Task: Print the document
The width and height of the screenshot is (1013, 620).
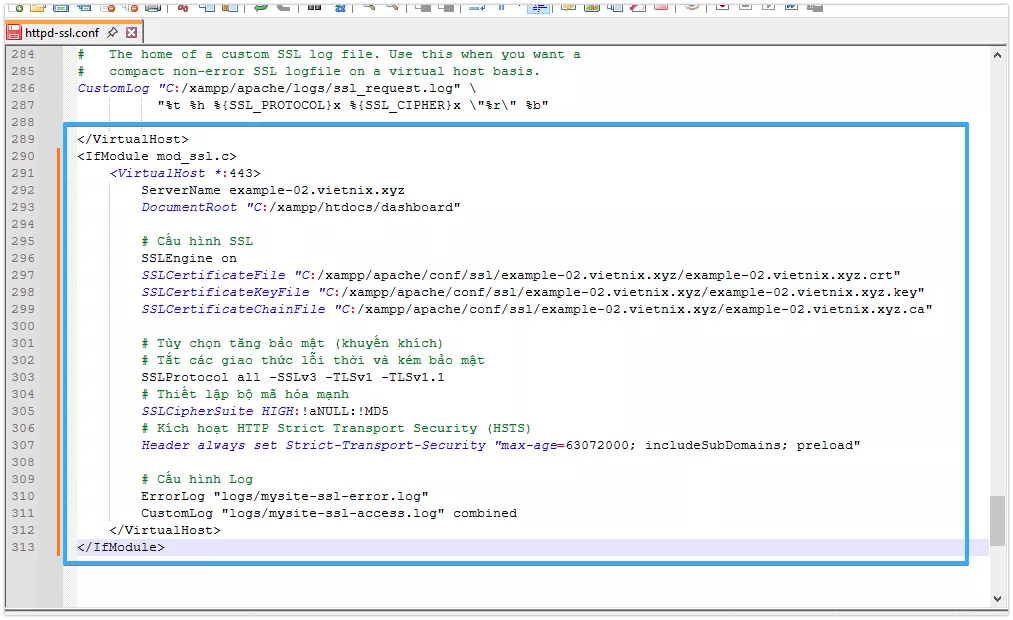Action: coord(153,8)
